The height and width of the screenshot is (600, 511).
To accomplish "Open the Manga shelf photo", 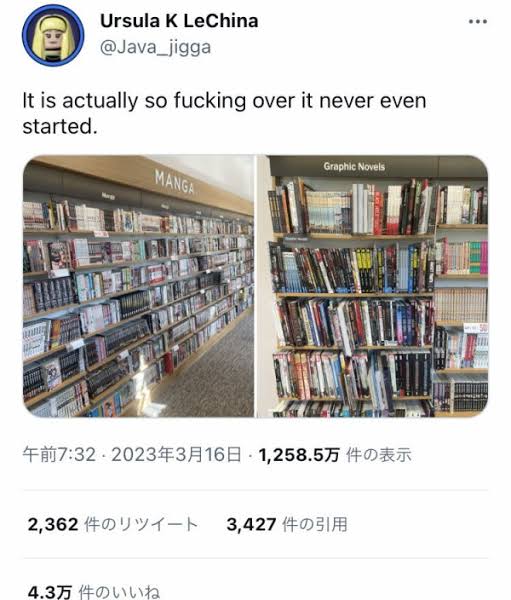I will (139, 286).
